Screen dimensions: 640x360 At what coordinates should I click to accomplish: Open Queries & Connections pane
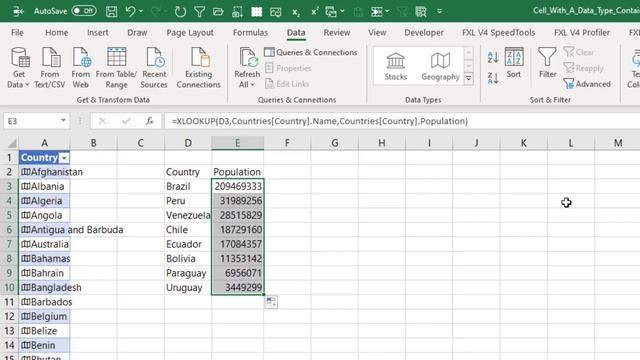click(311, 52)
